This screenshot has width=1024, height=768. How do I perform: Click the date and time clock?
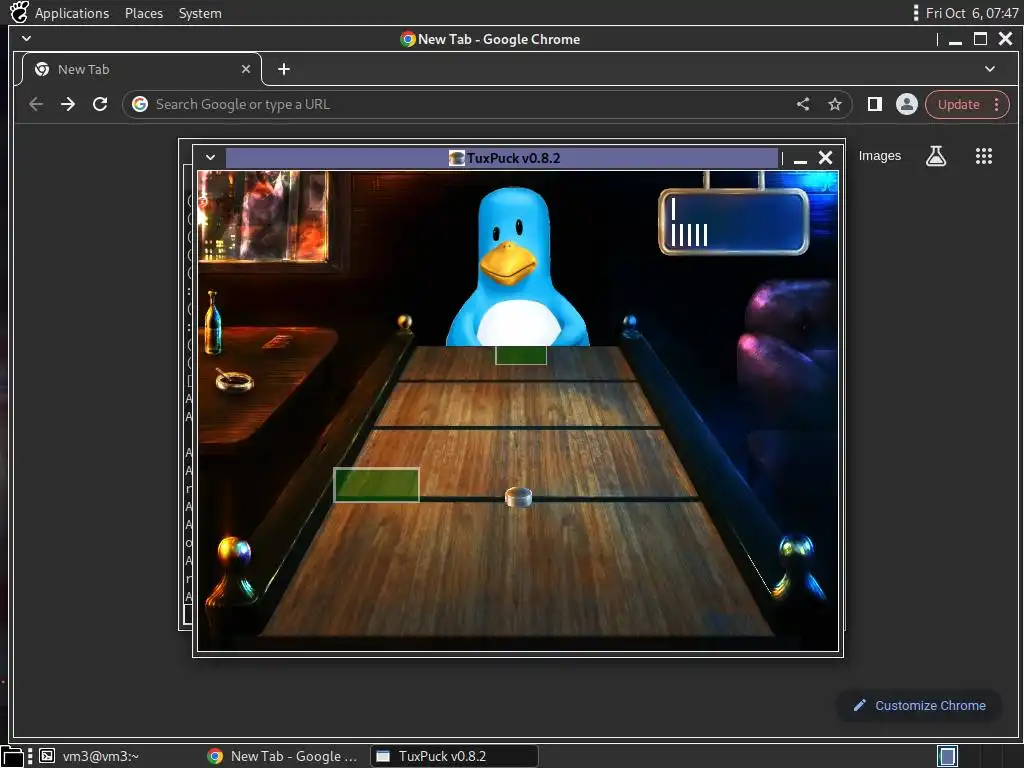(x=972, y=13)
